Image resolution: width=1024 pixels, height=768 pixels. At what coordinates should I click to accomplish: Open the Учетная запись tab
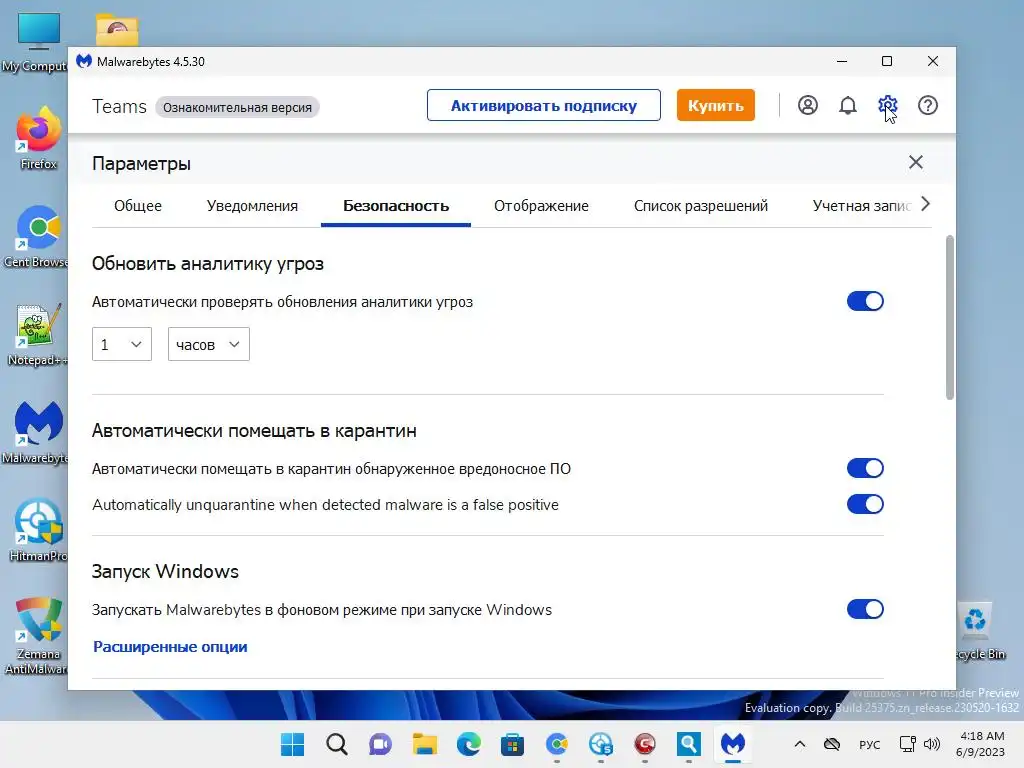tap(861, 206)
